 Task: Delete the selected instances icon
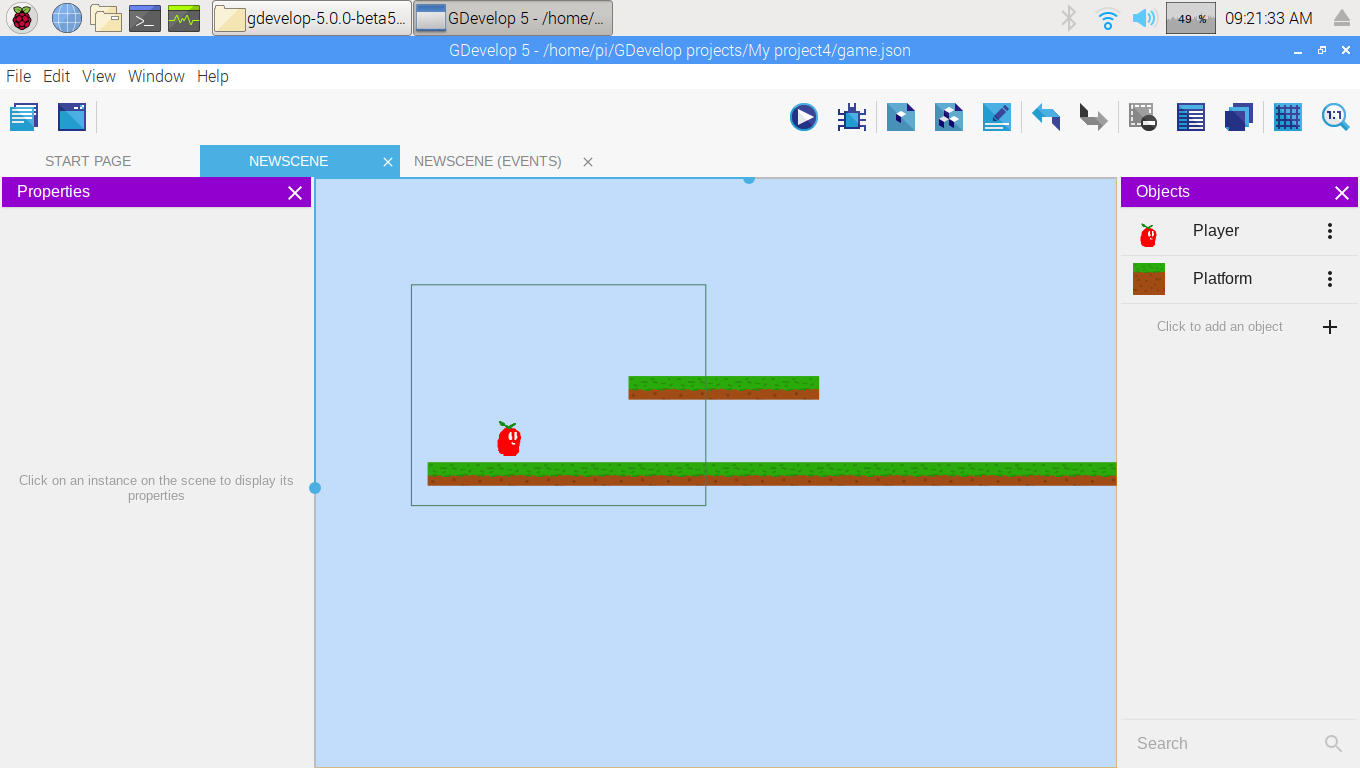[x=1143, y=117]
